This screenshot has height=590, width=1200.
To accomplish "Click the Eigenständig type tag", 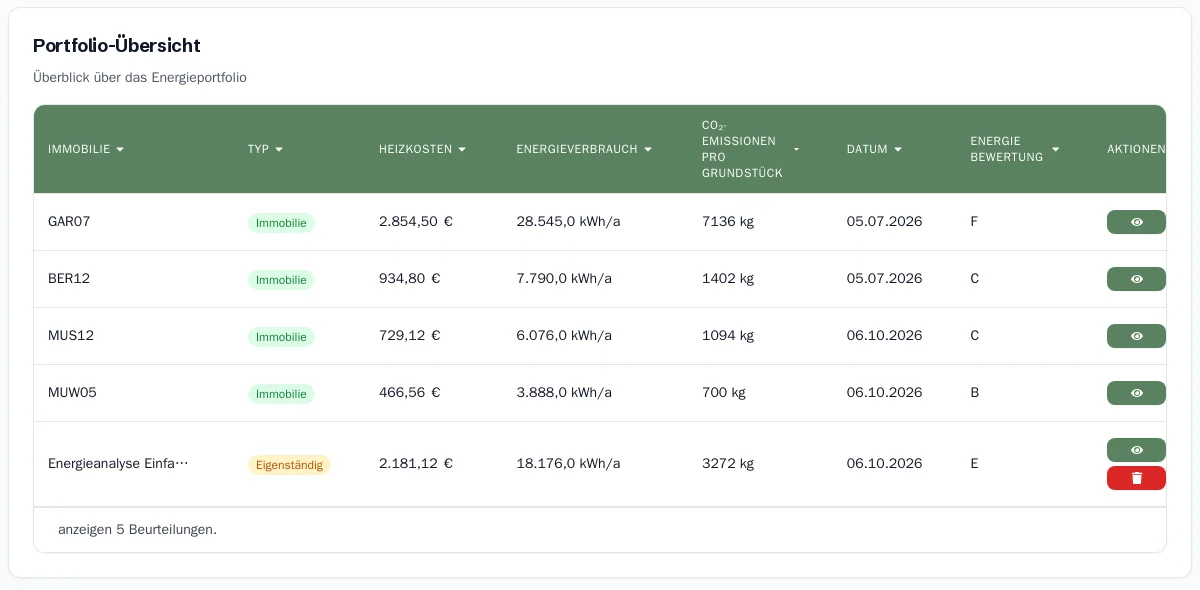I will pos(289,465).
